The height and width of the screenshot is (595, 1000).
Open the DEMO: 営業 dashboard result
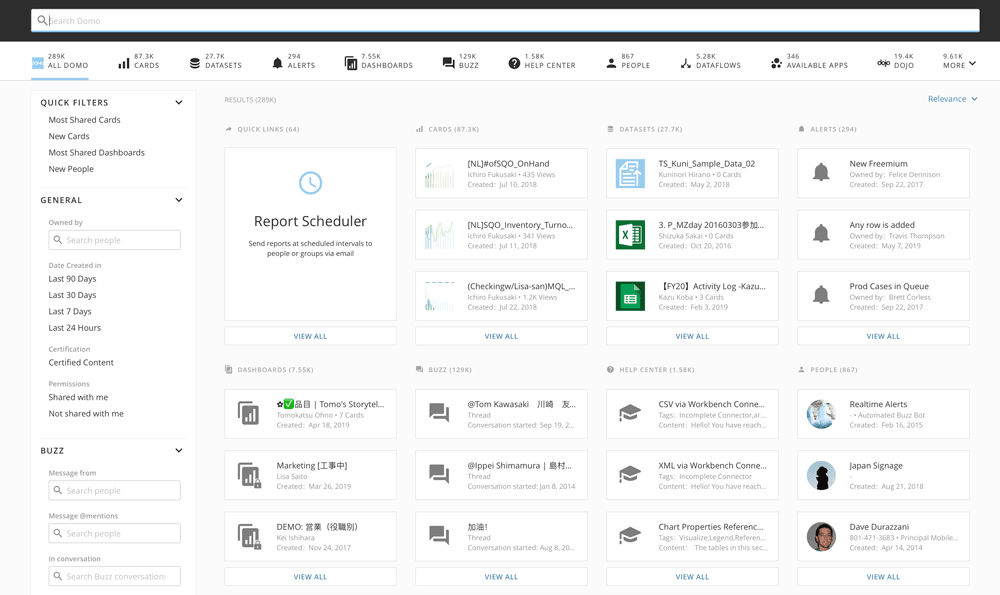311,536
